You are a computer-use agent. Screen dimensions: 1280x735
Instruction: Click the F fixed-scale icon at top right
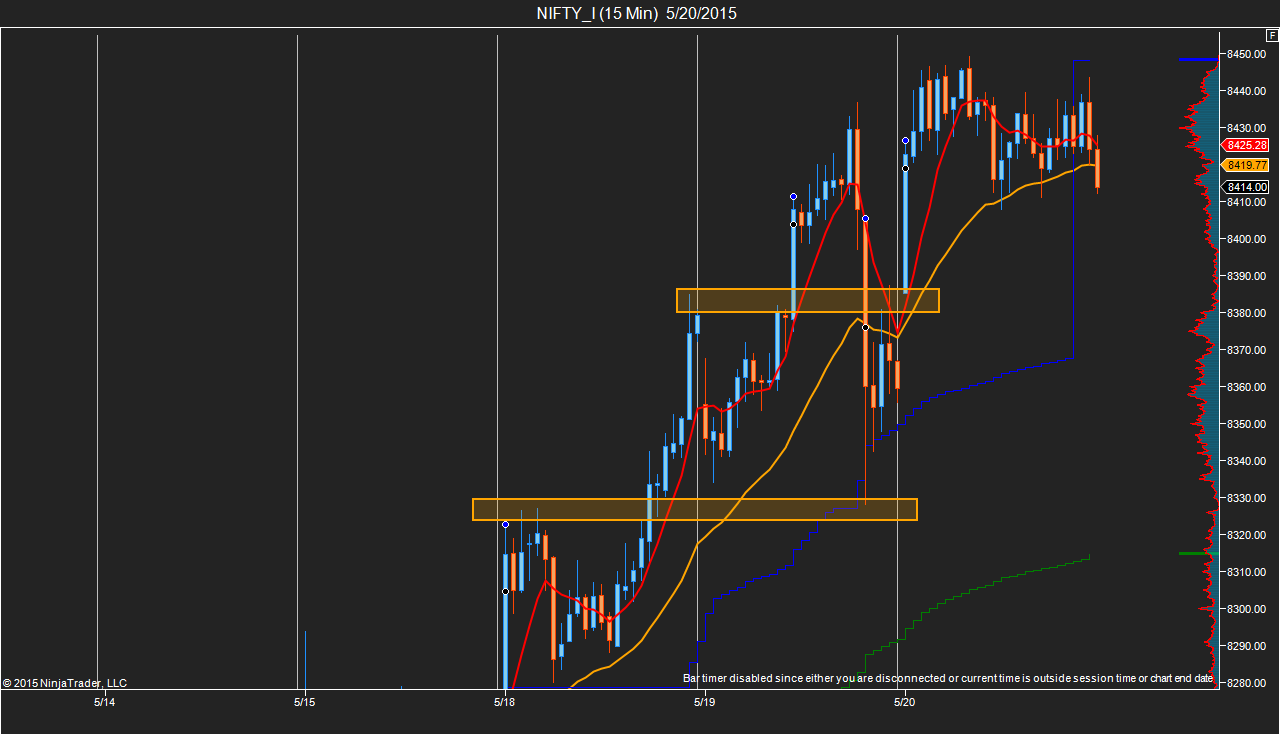pos(1272,35)
